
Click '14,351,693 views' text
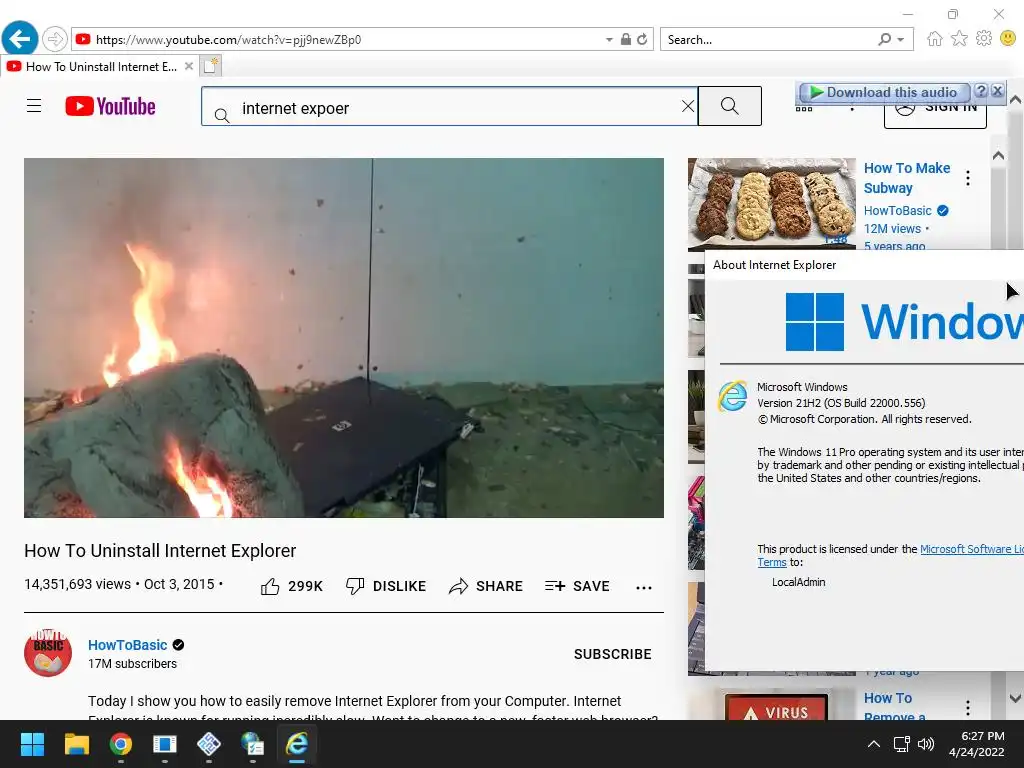tap(78, 584)
